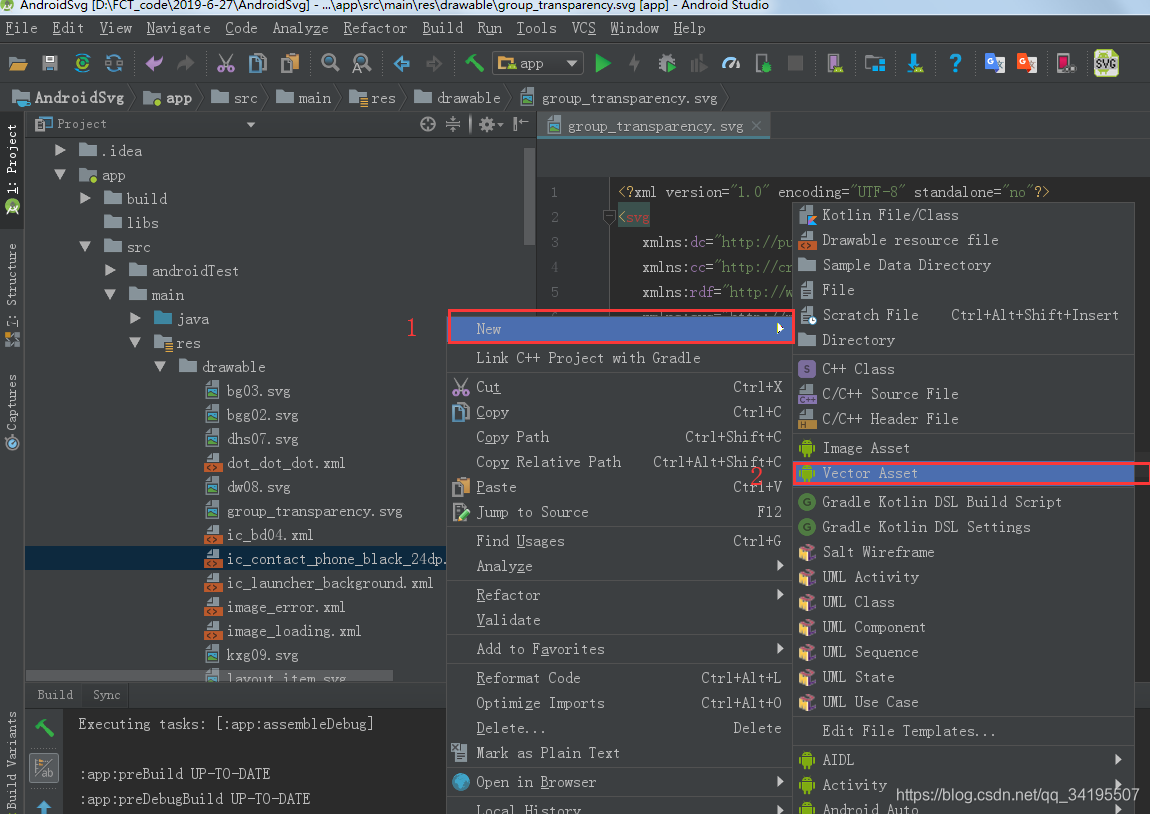This screenshot has width=1150, height=814.
Task: Expand the build folder
Action: 85,198
